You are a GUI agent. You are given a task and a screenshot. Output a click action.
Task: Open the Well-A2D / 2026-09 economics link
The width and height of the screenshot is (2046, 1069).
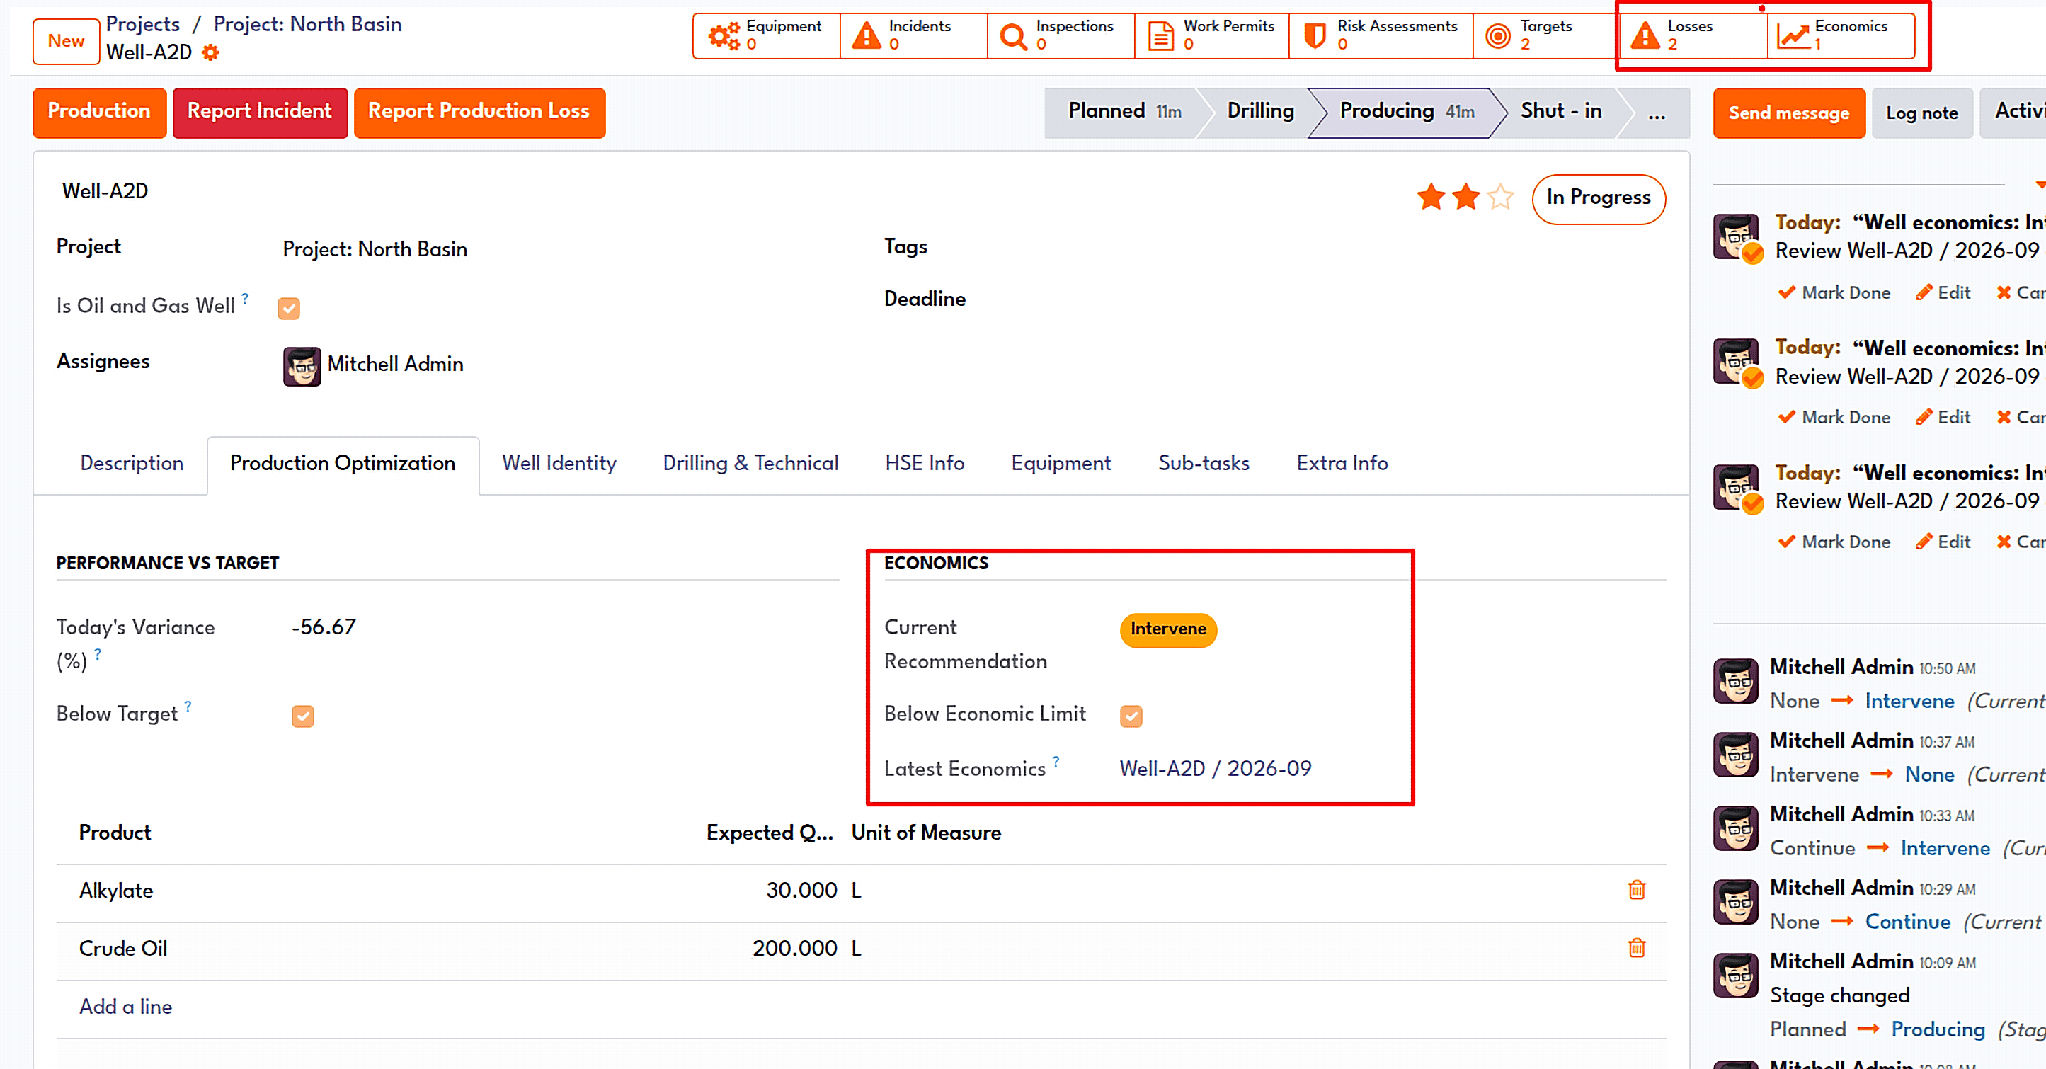point(1215,769)
